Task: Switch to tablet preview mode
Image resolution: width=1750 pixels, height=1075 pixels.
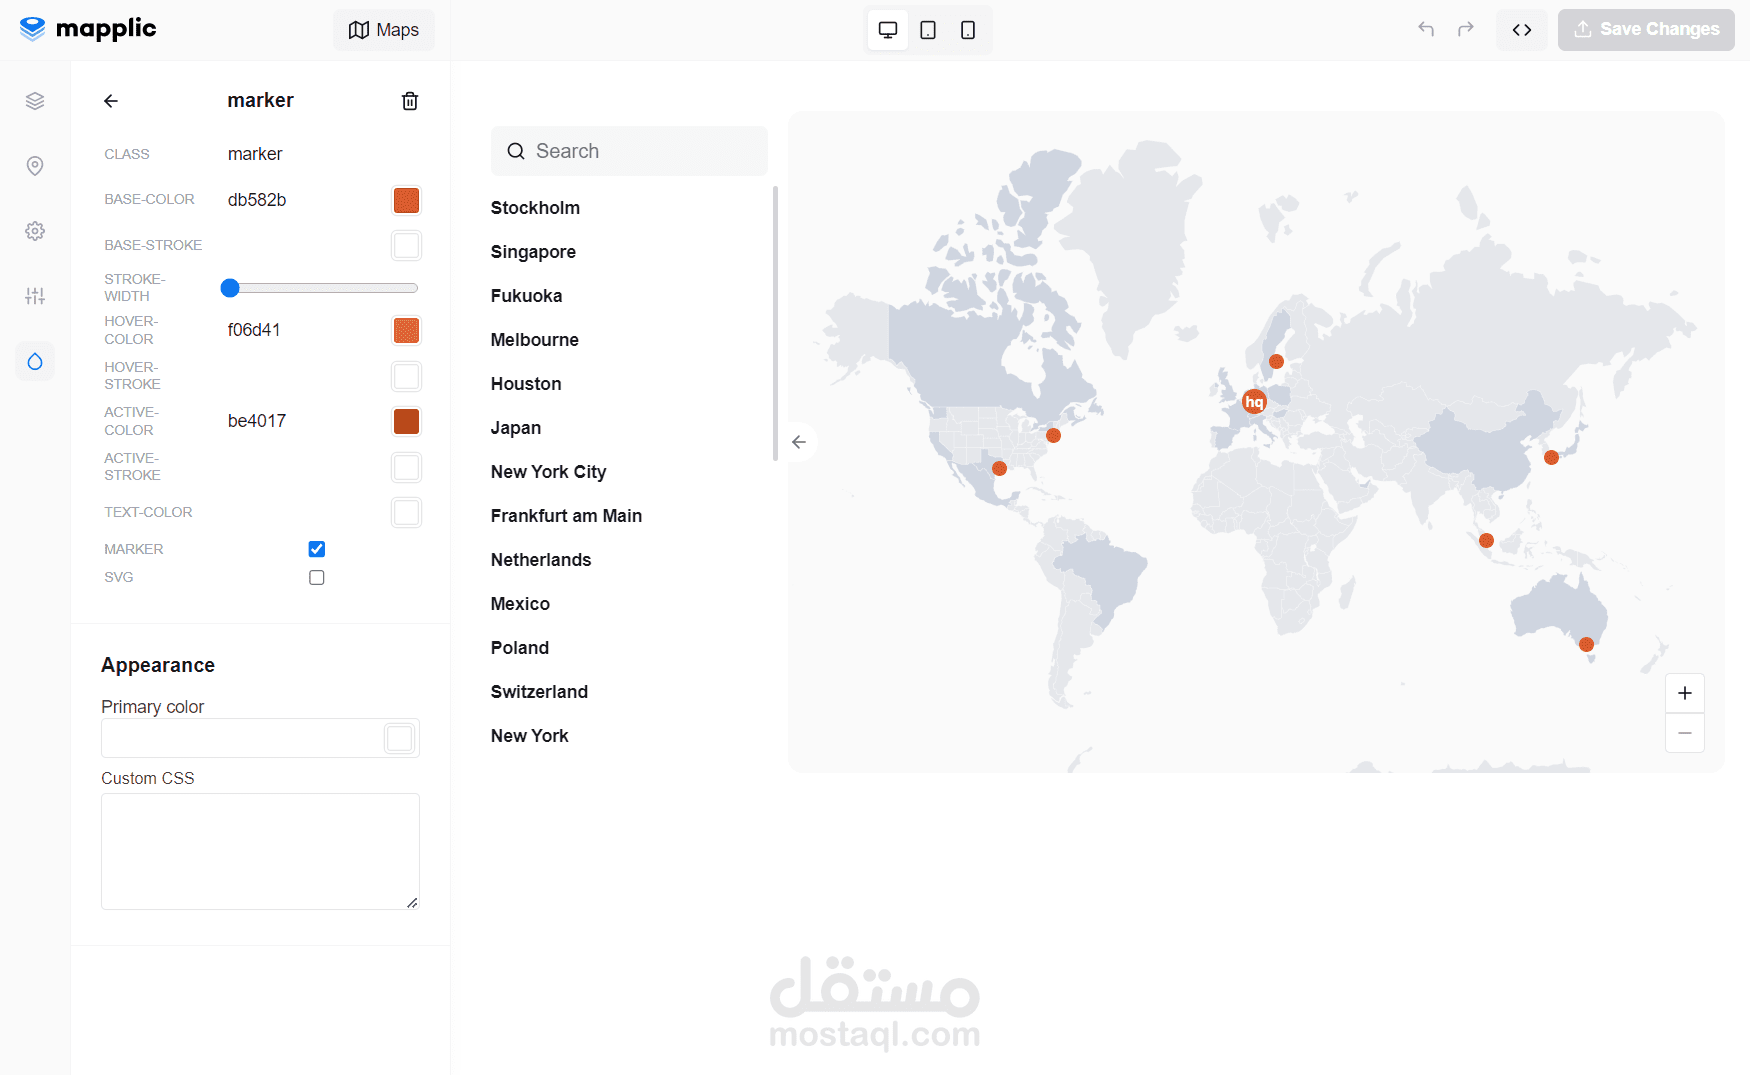Action: 928,30
